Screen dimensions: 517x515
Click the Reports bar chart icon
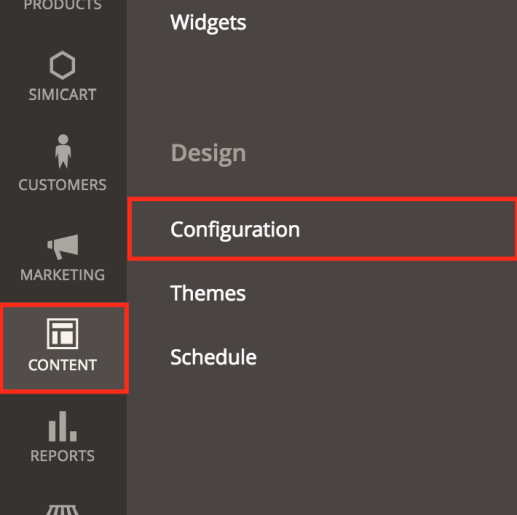[63, 426]
